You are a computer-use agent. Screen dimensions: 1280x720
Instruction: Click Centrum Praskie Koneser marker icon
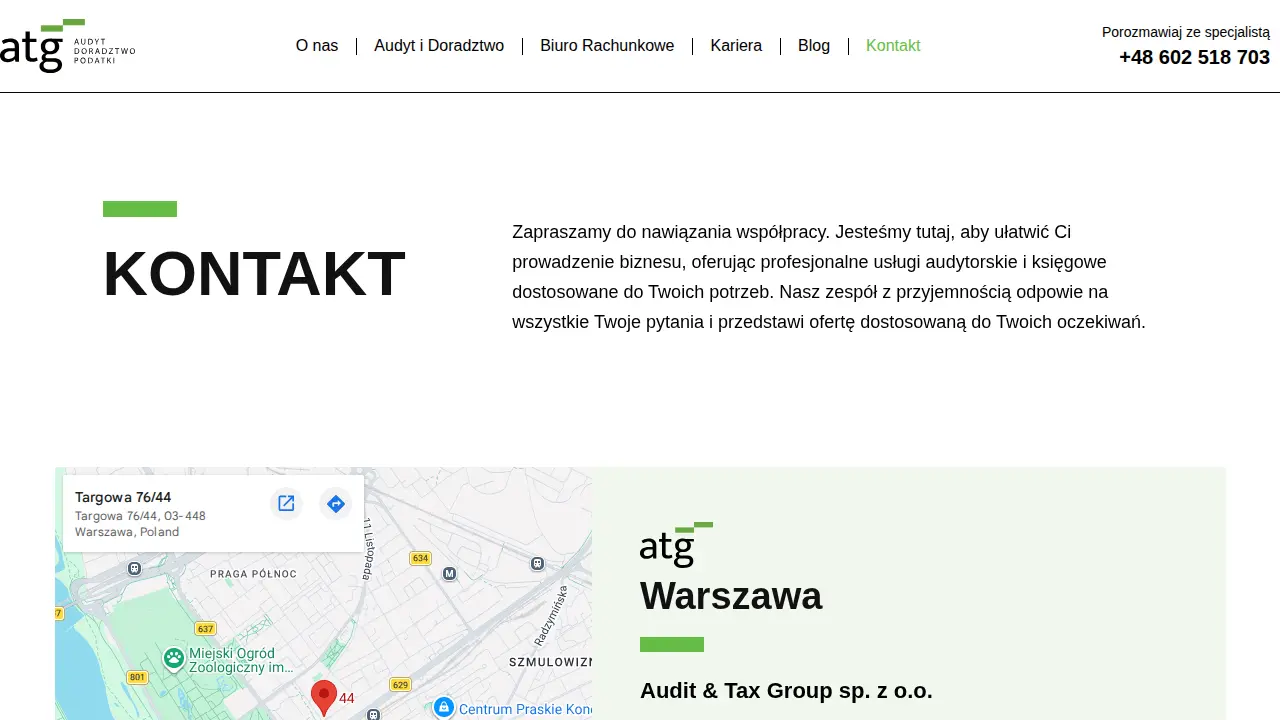pyautogui.click(x=444, y=707)
